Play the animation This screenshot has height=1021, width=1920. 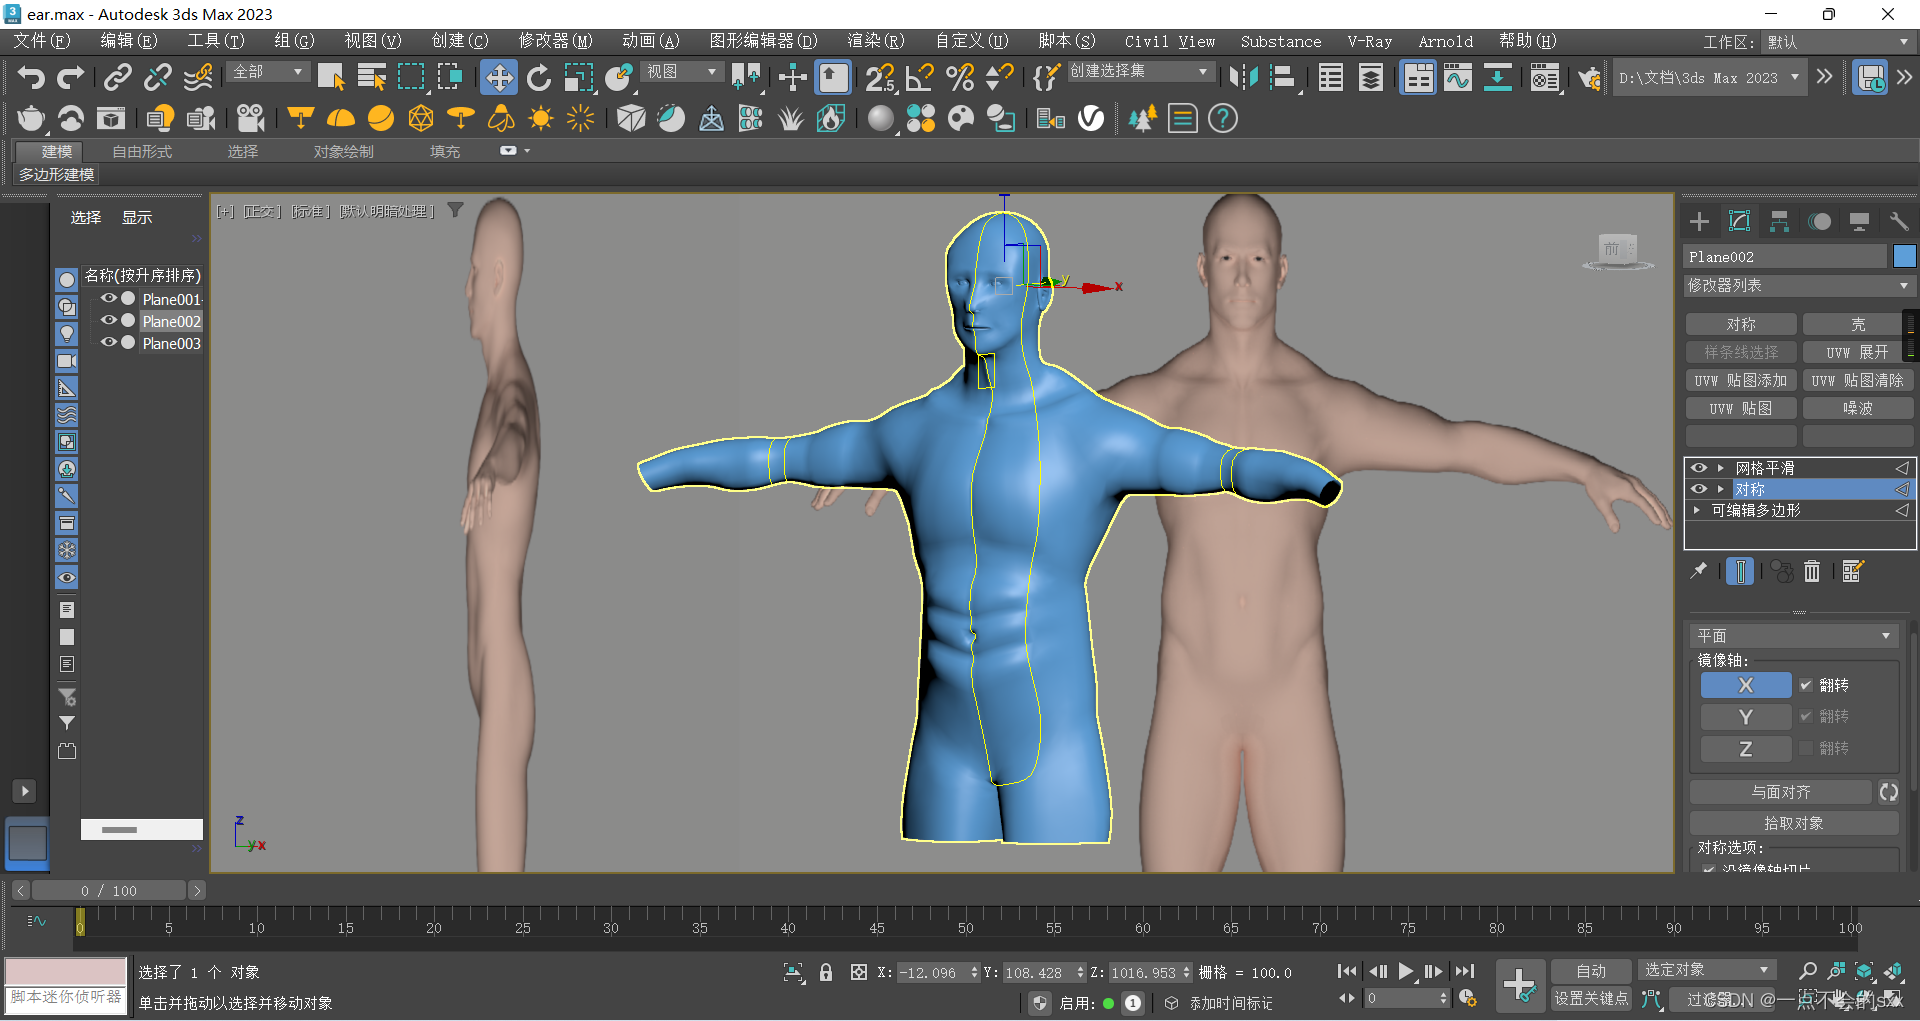1405,971
